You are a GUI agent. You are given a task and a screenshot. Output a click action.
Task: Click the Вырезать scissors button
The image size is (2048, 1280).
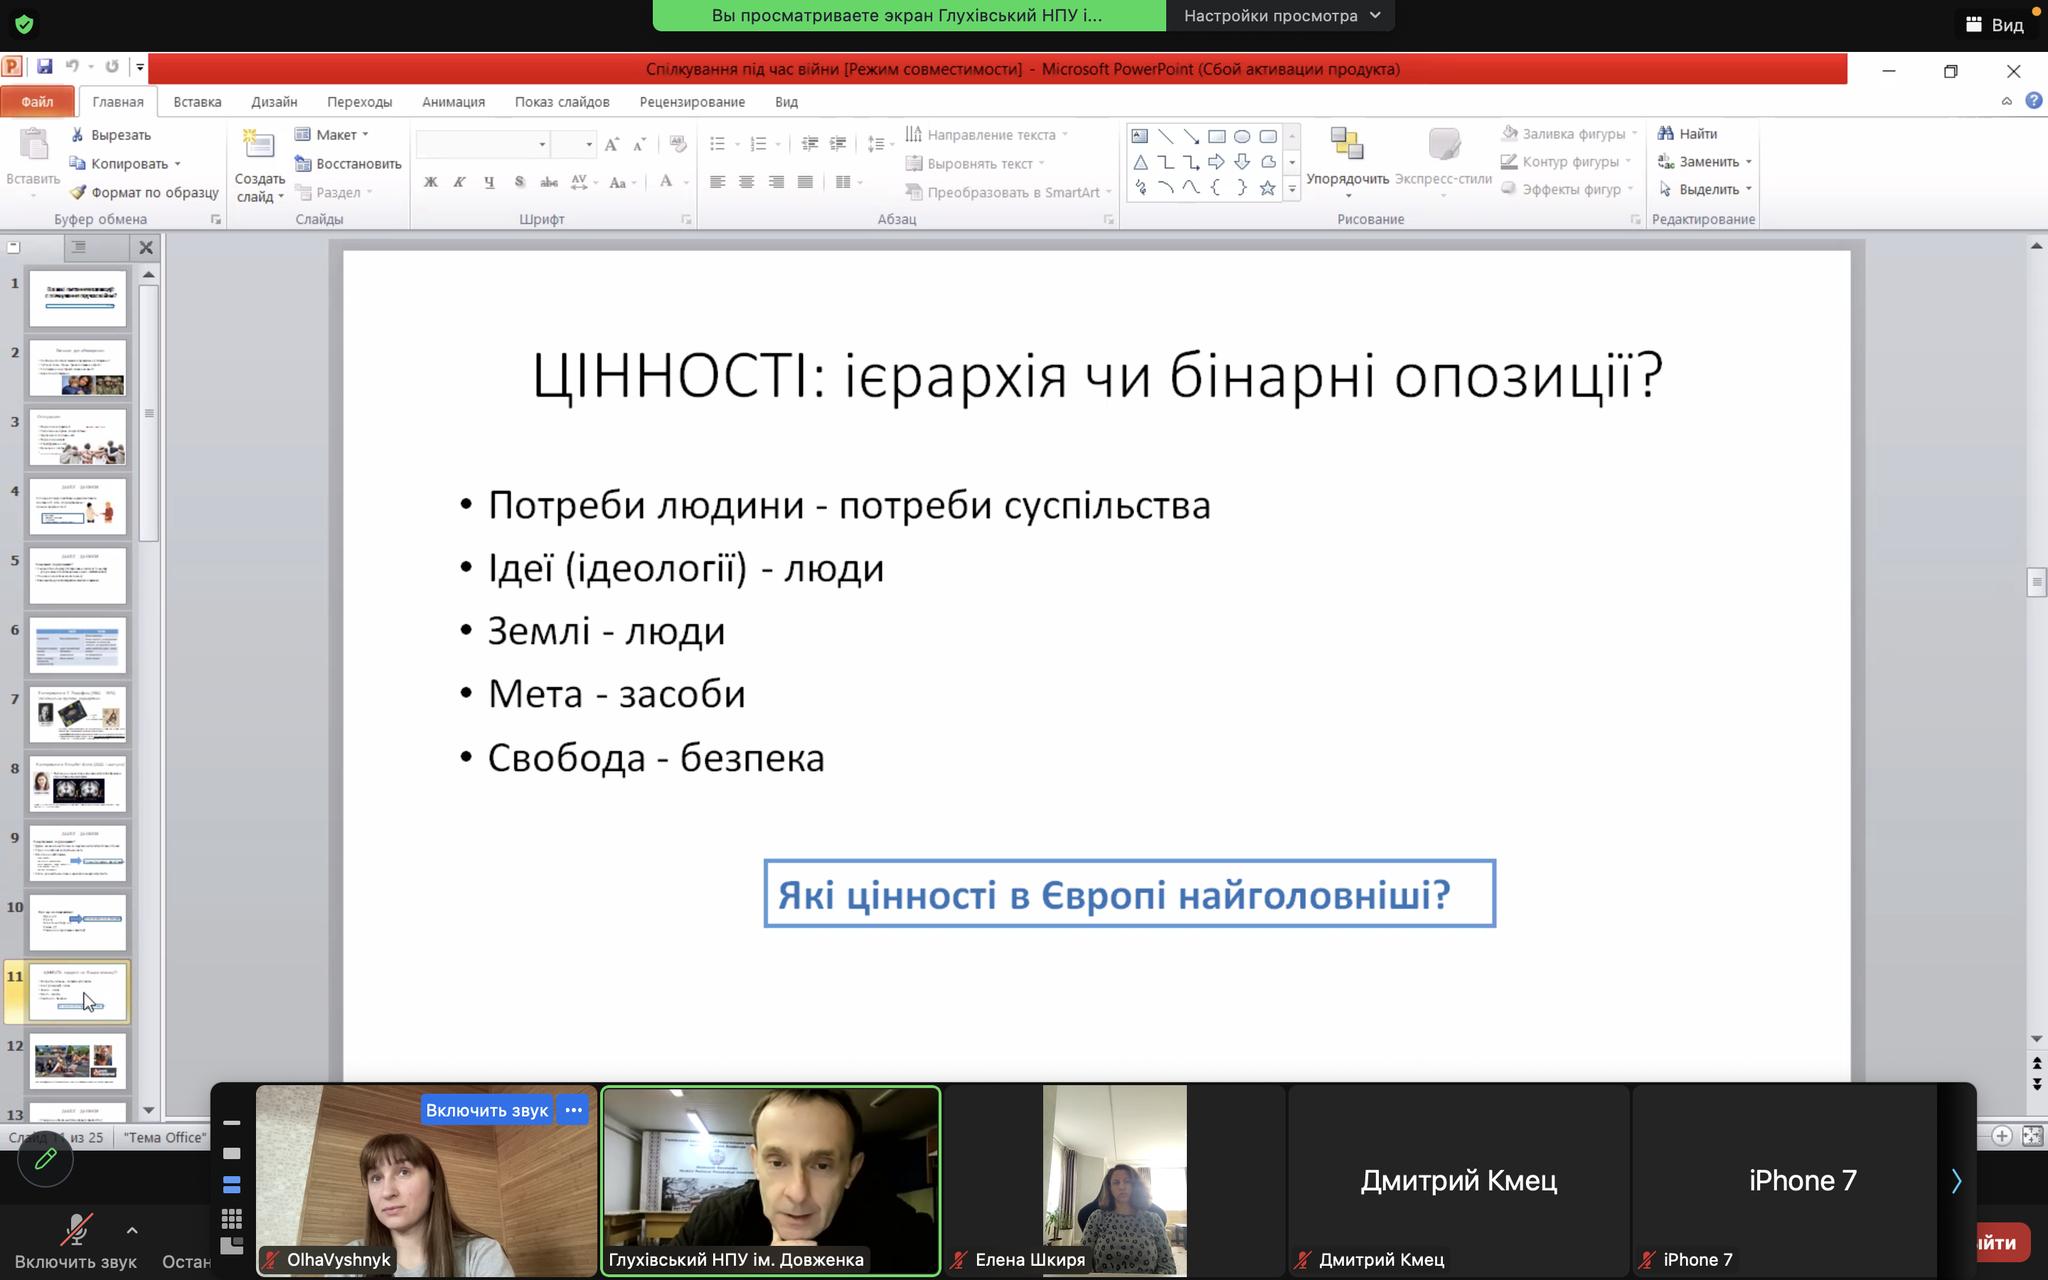[111, 135]
